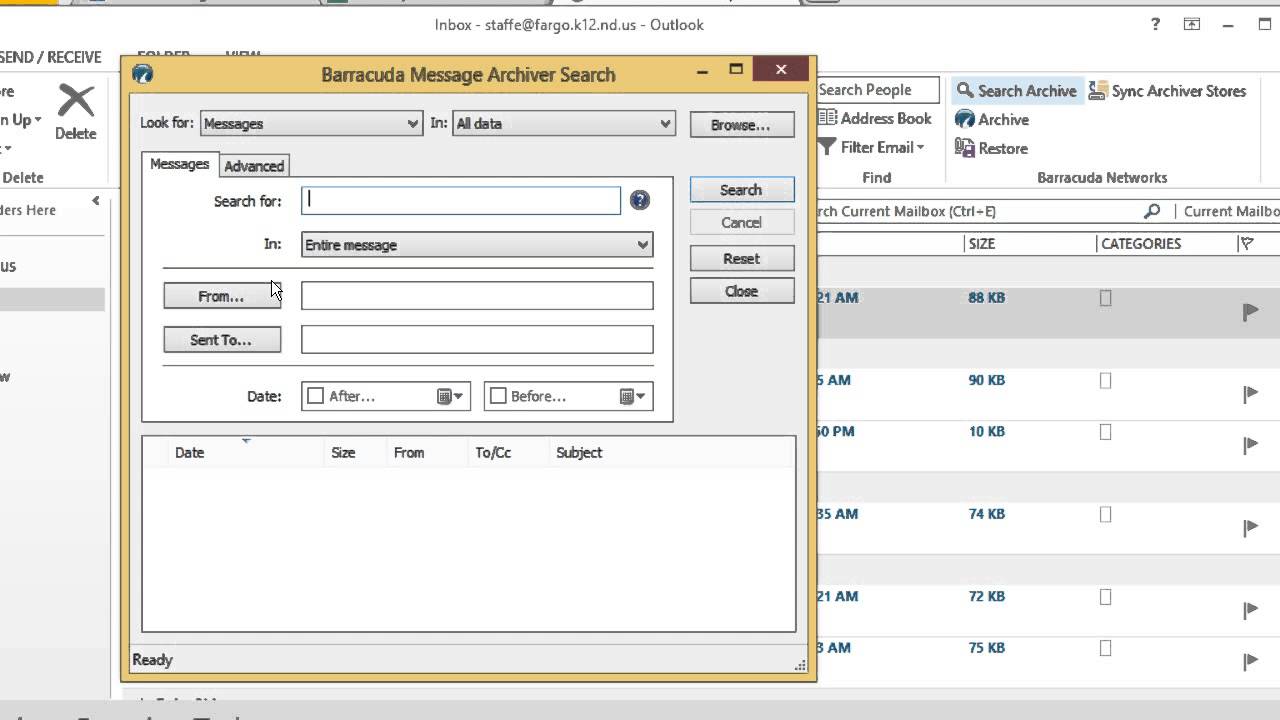Switch to the Advanced tab
Viewport: 1280px width, 720px height.
tap(254, 166)
